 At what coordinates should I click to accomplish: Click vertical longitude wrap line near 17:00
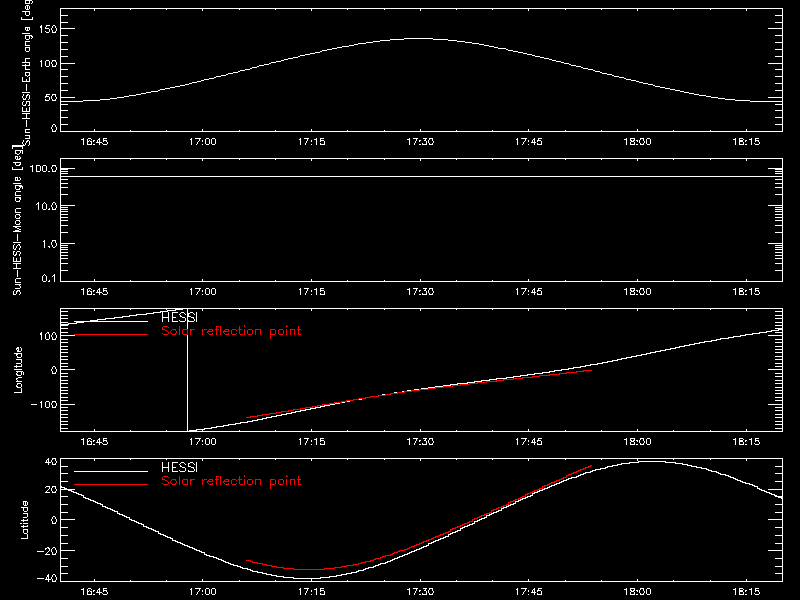(187, 370)
